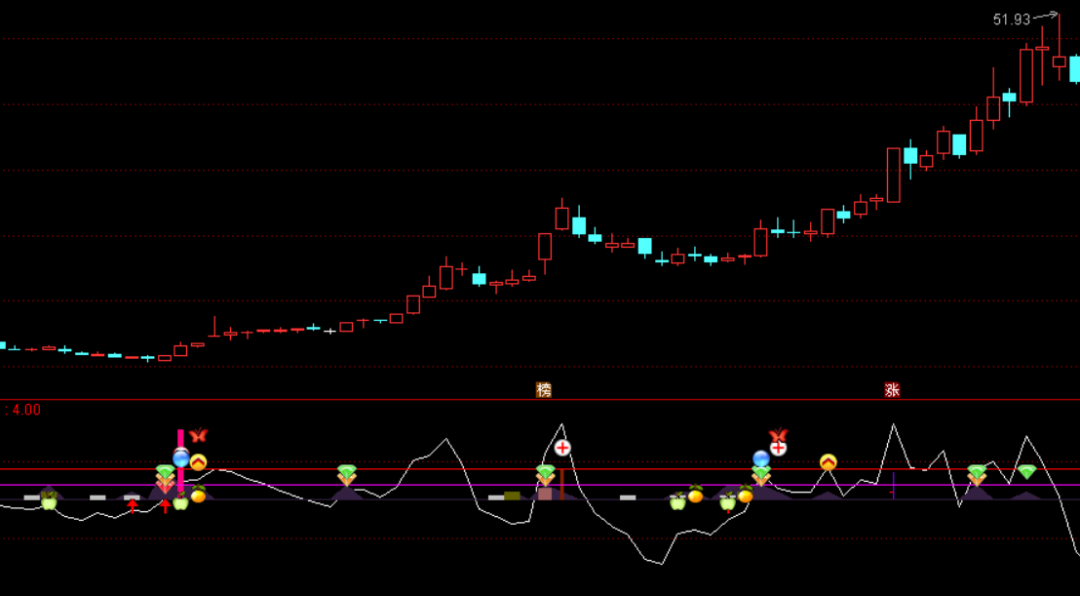Click the 51.93 high price label
The height and width of the screenshot is (596, 1080).
[x=1011, y=20]
